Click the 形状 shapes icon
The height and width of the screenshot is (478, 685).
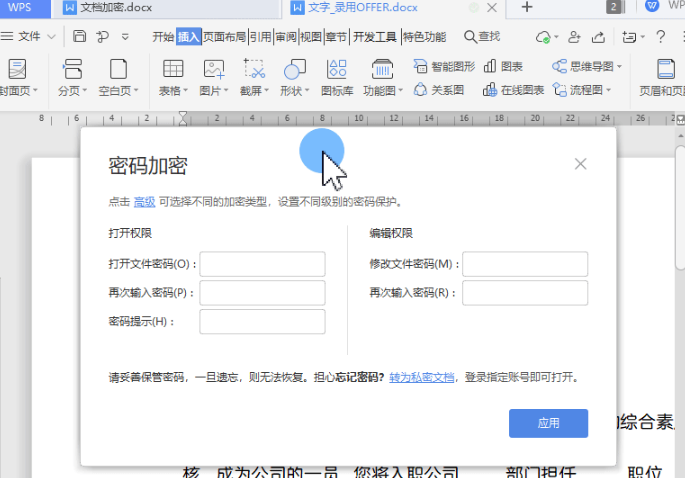[294, 69]
